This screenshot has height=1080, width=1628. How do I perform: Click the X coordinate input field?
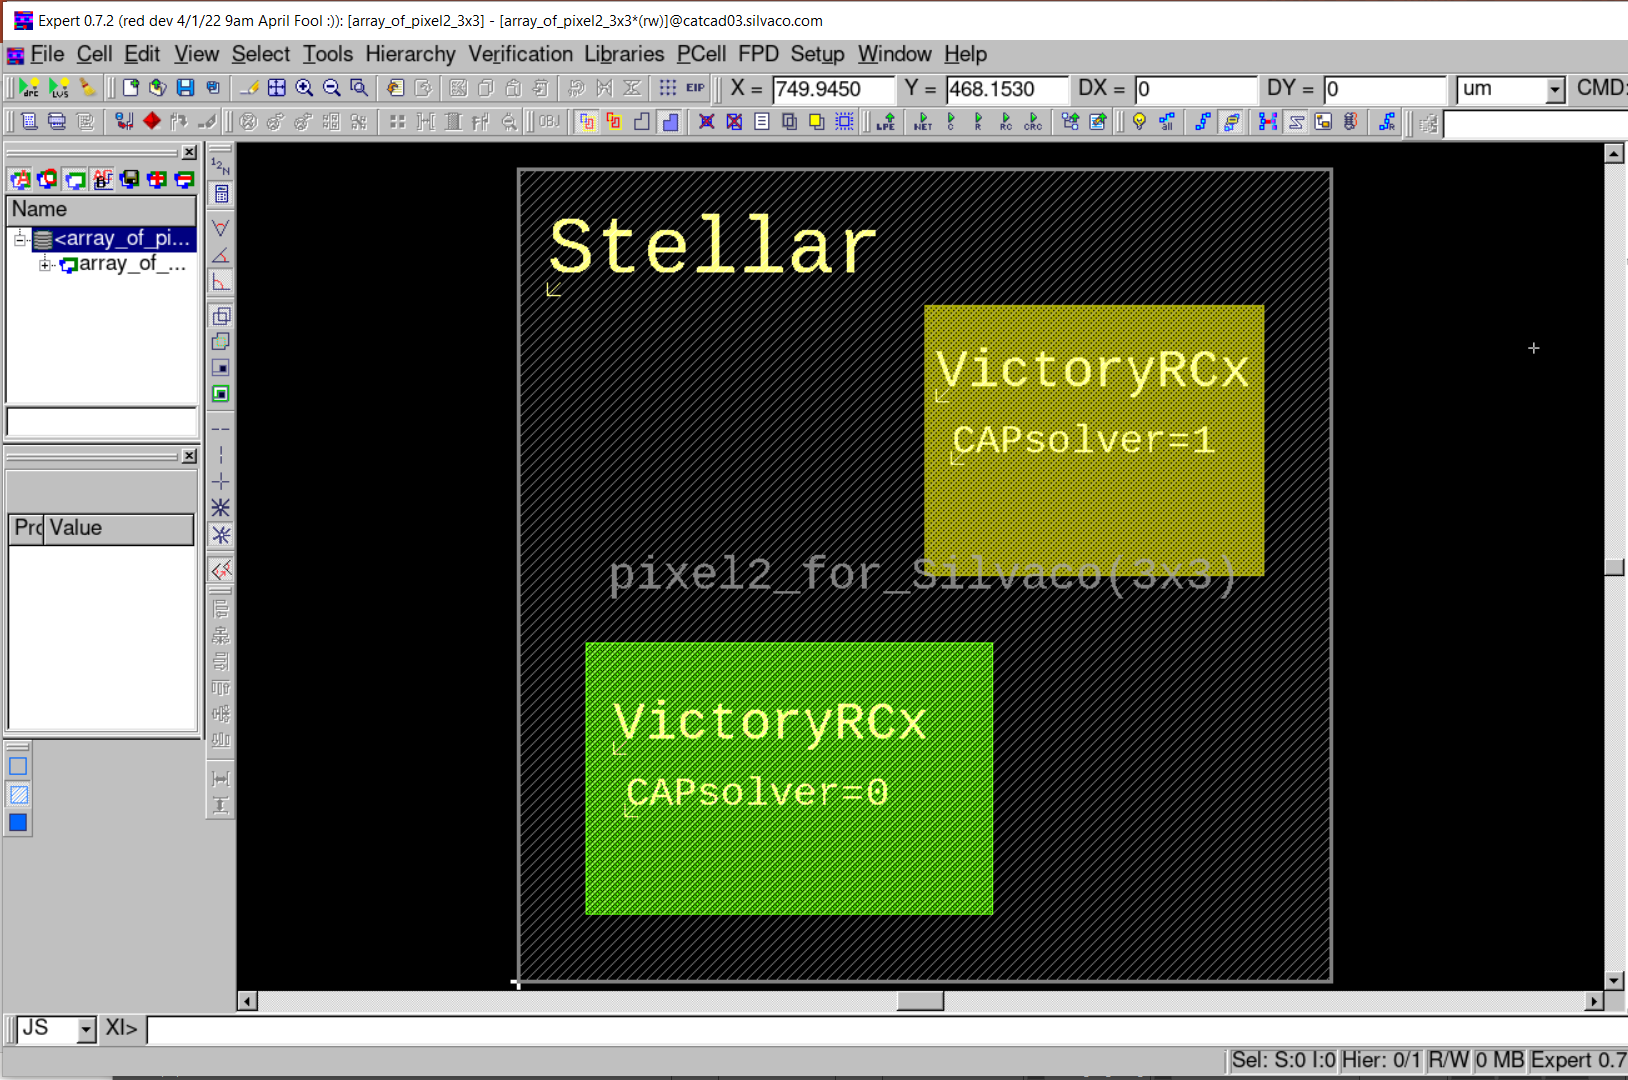832,89
